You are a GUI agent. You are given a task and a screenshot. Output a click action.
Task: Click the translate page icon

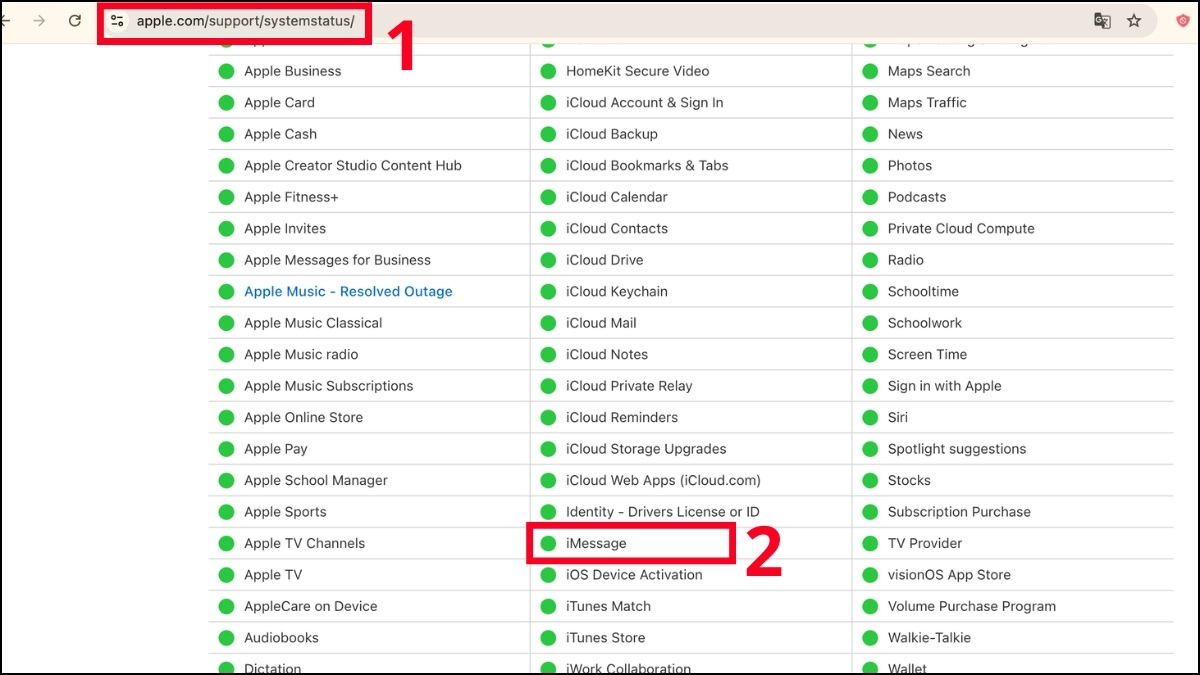tap(1102, 21)
